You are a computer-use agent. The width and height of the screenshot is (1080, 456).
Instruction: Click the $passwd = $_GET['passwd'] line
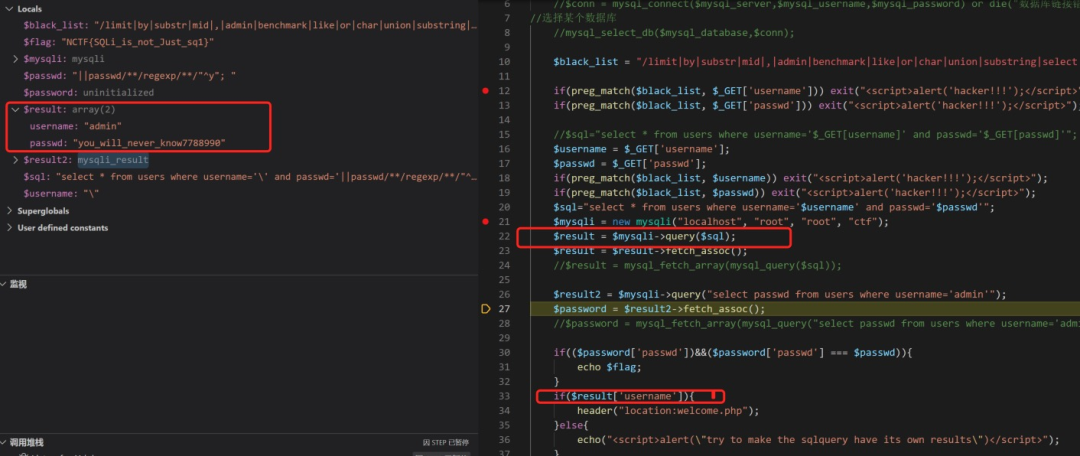(x=630, y=164)
